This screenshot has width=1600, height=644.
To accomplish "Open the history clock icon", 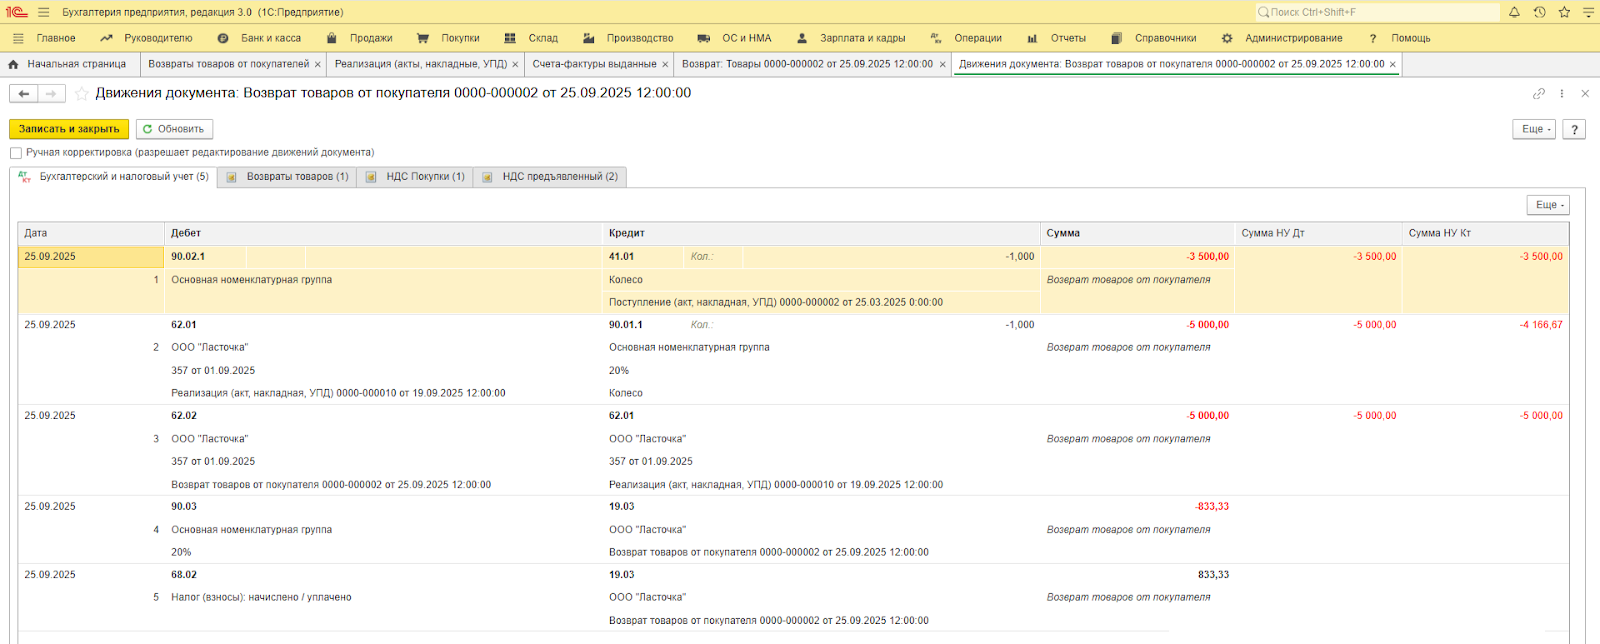I will click(x=1539, y=12).
